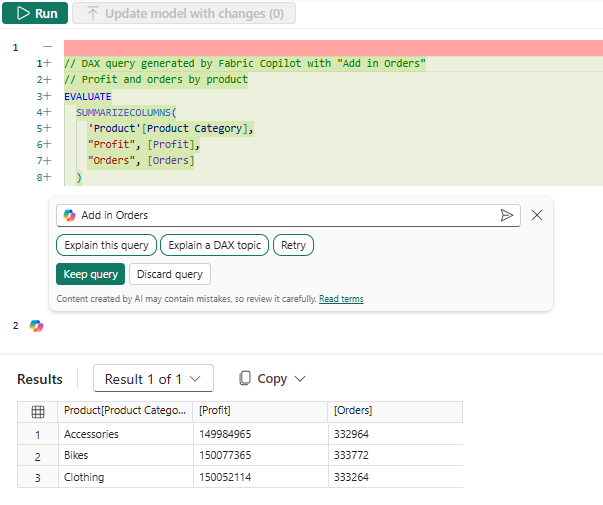Open the Result 1 of 1 dropdown
603x505 pixels.
pos(153,379)
